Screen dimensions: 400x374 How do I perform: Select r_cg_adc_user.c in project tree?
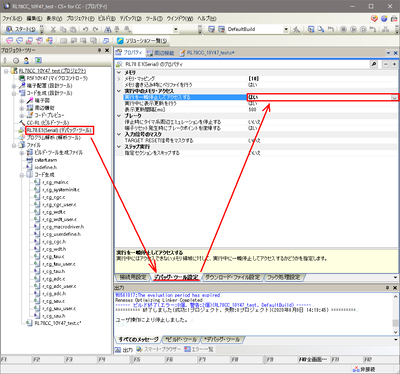point(59,286)
